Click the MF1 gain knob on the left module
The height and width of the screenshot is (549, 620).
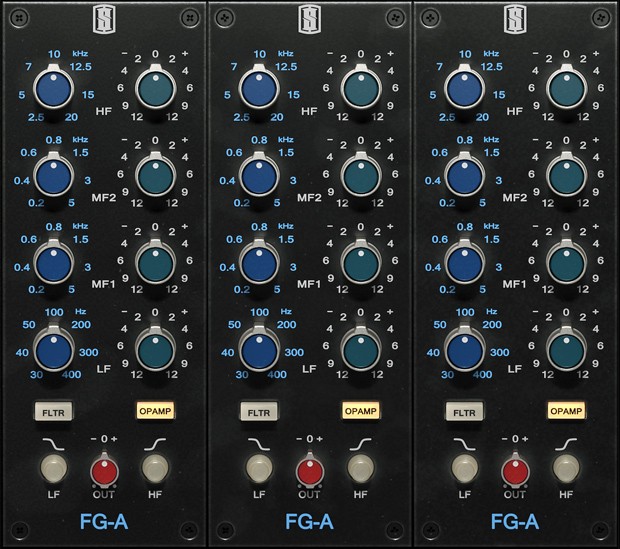pyautogui.click(x=155, y=262)
